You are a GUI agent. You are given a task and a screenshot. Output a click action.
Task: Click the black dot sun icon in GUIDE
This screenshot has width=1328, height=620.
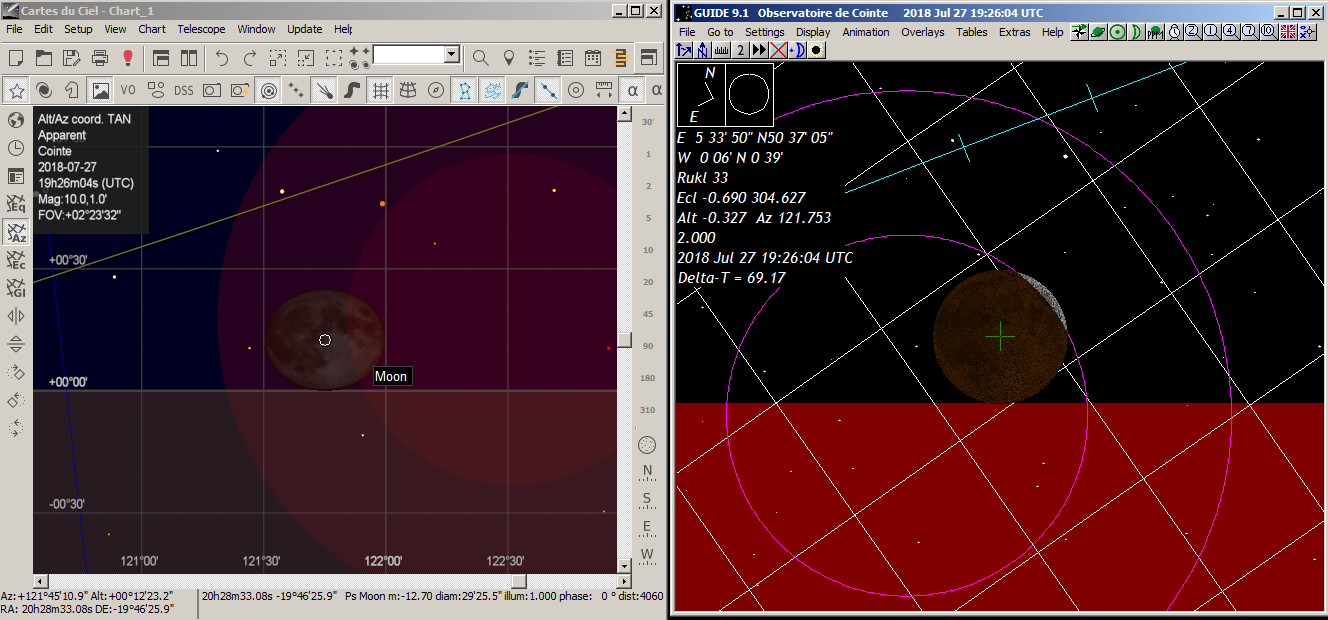(x=816, y=50)
